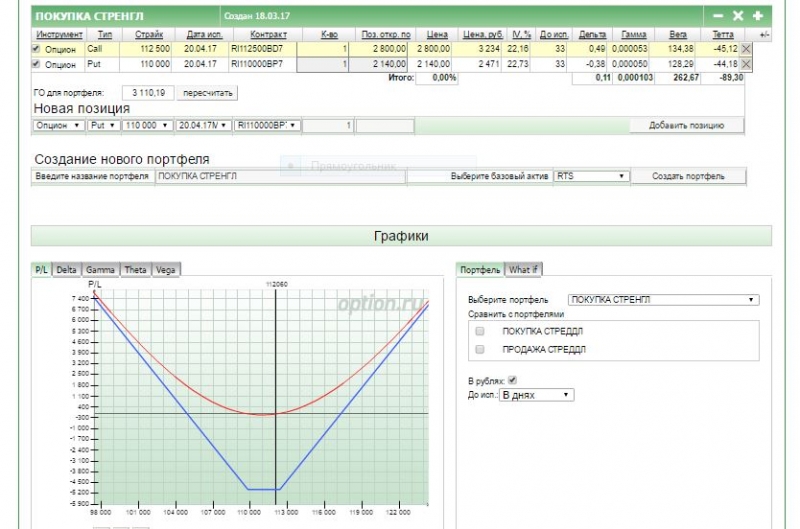Image resolution: width=800 pixels, height=529 pixels.
Task: Switch to the Gamma chart tab
Action: point(100,269)
